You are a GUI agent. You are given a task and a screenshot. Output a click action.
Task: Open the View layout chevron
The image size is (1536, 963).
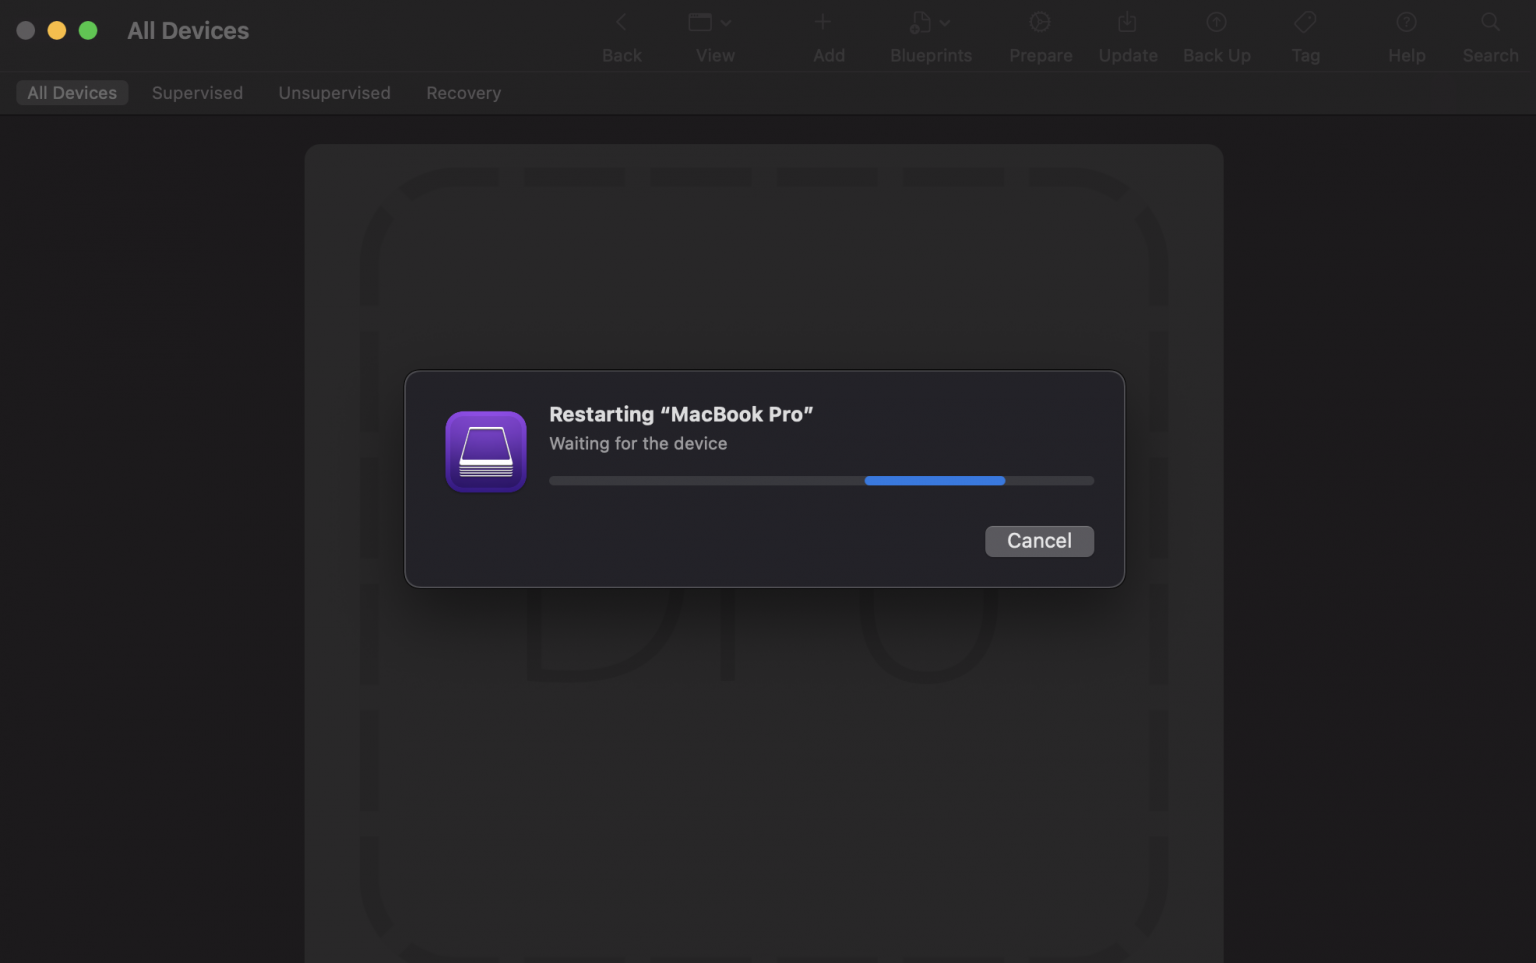(x=727, y=22)
